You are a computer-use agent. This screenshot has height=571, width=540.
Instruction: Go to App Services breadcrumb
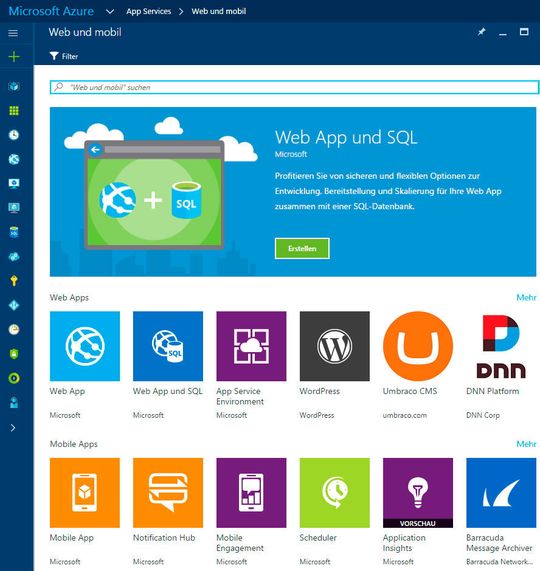pos(149,11)
